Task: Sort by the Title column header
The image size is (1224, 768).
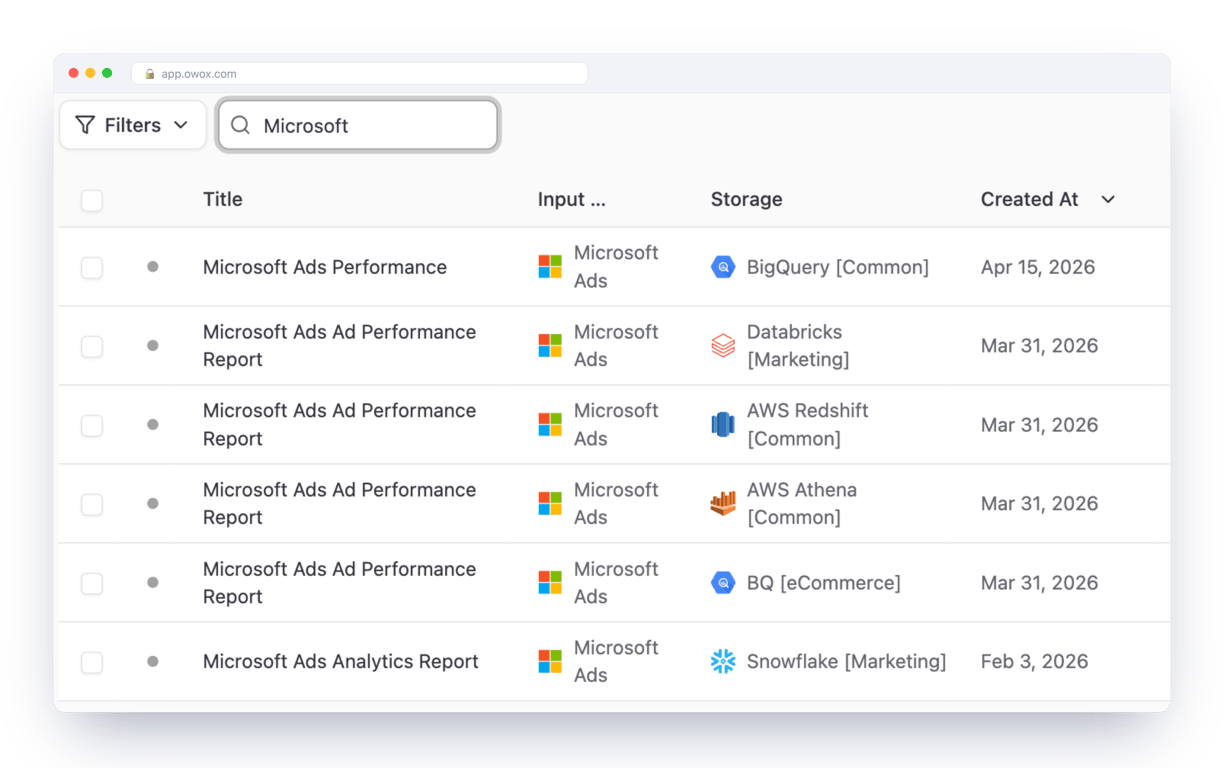Action: [223, 199]
